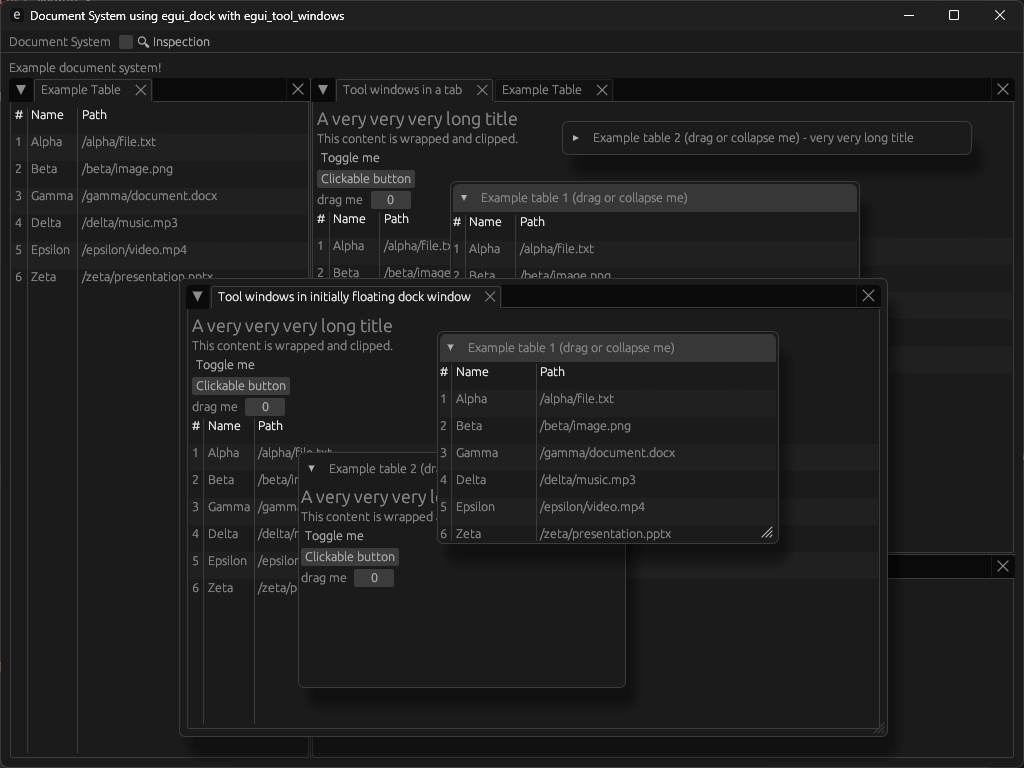Screen dimensions: 1024x768
Task: Close the lower right dock panel
Action: (1003, 566)
